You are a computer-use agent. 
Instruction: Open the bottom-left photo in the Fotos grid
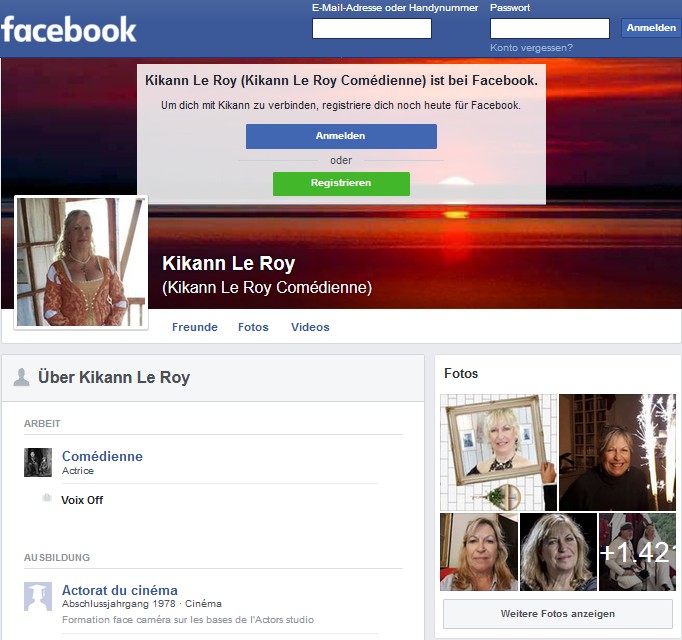pos(479,552)
